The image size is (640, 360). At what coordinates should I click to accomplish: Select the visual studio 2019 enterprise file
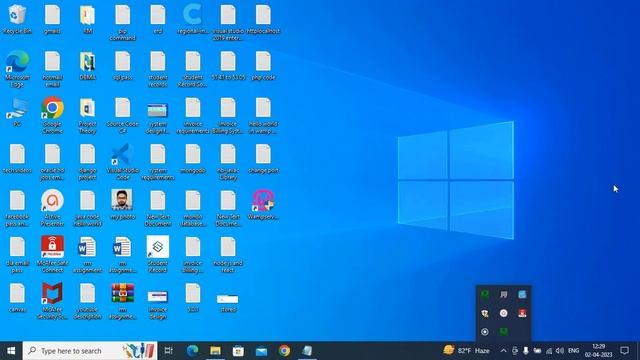[x=228, y=23]
